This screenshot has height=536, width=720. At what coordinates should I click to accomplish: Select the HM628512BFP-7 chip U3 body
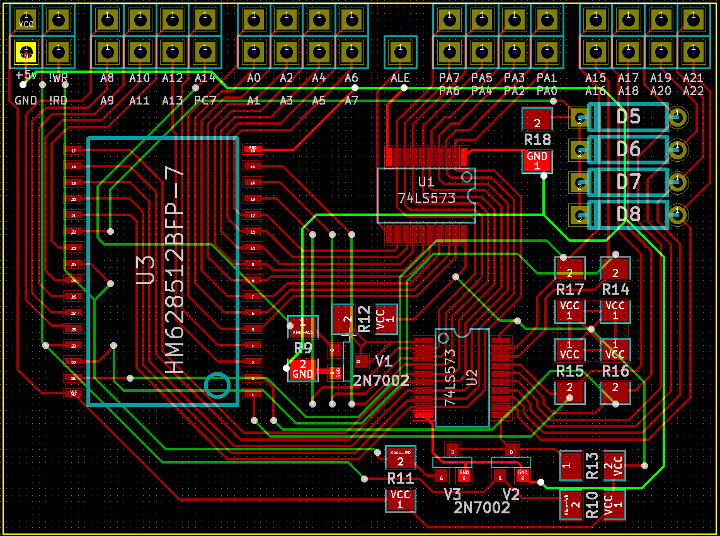tap(160, 271)
